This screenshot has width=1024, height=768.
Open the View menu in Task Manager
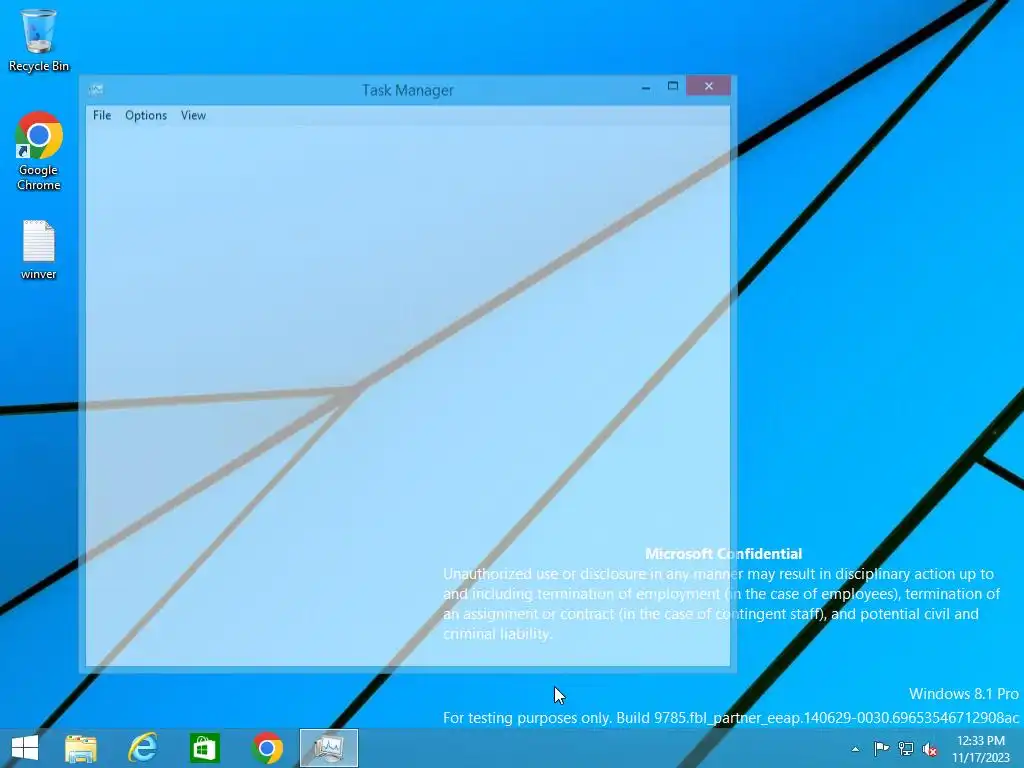click(x=193, y=116)
